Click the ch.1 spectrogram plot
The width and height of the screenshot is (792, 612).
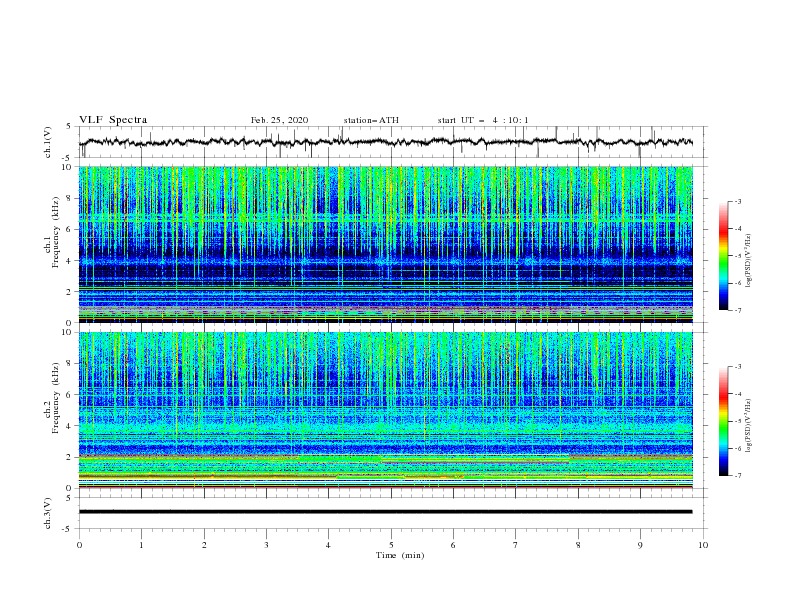click(386, 244)
